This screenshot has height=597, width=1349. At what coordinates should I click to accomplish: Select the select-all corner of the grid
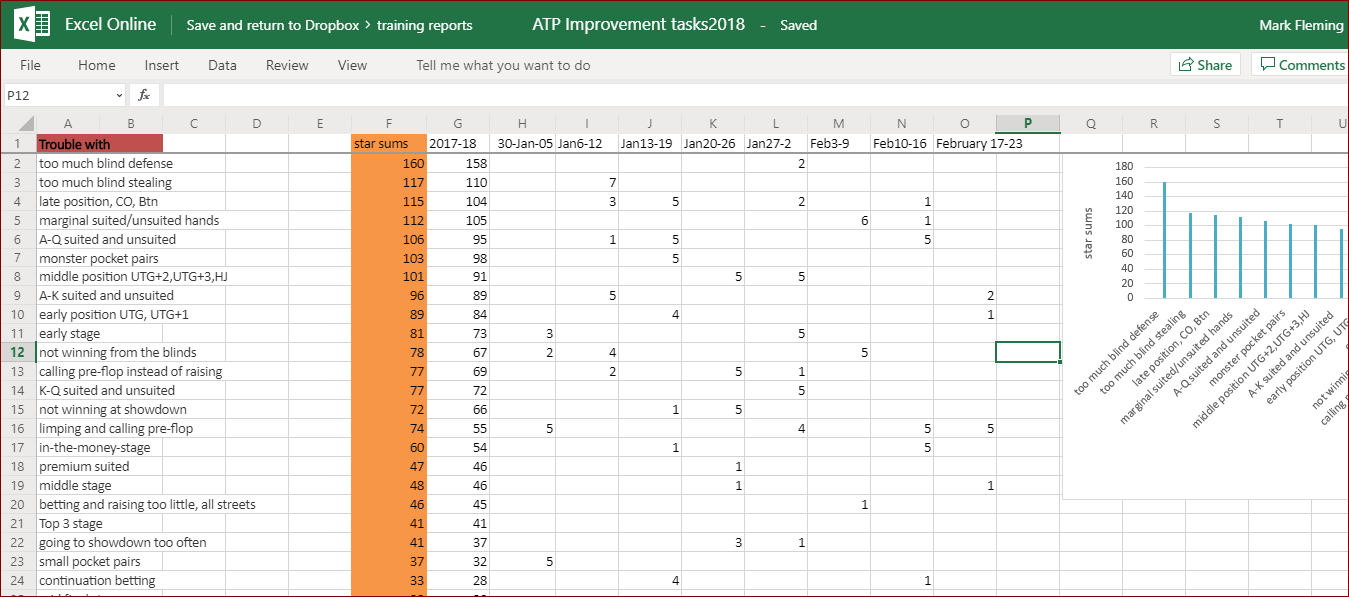pyautogui.click(x=17, y=124)
